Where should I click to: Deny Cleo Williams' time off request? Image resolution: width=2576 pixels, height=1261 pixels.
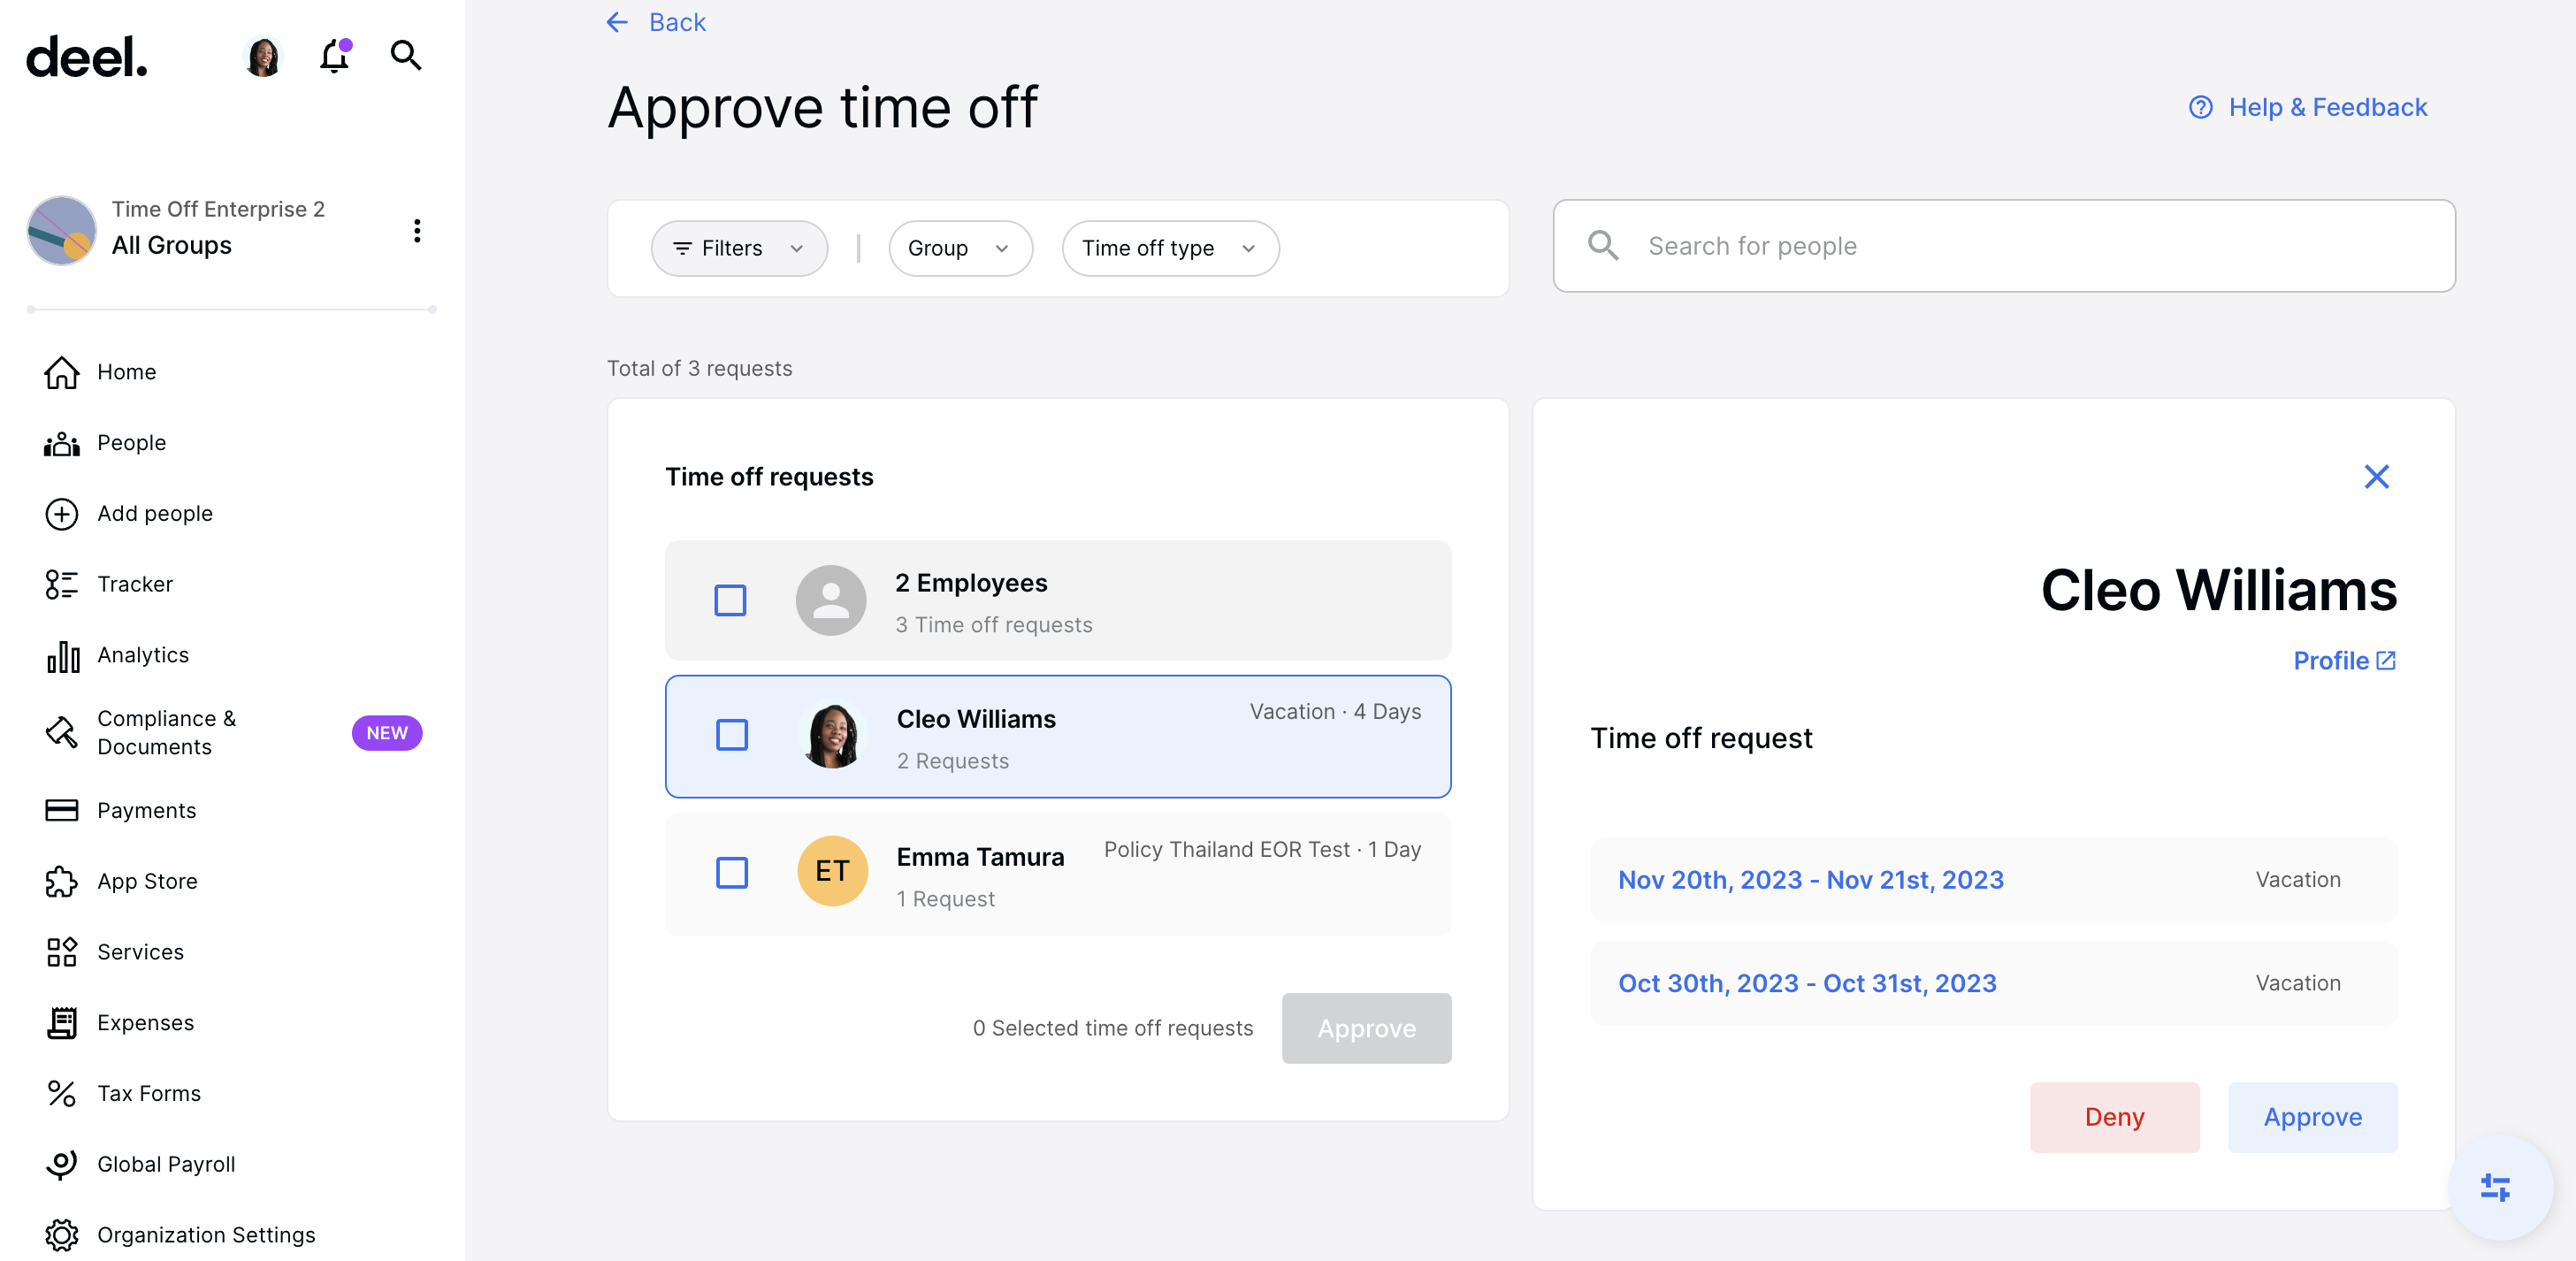2114,1117
